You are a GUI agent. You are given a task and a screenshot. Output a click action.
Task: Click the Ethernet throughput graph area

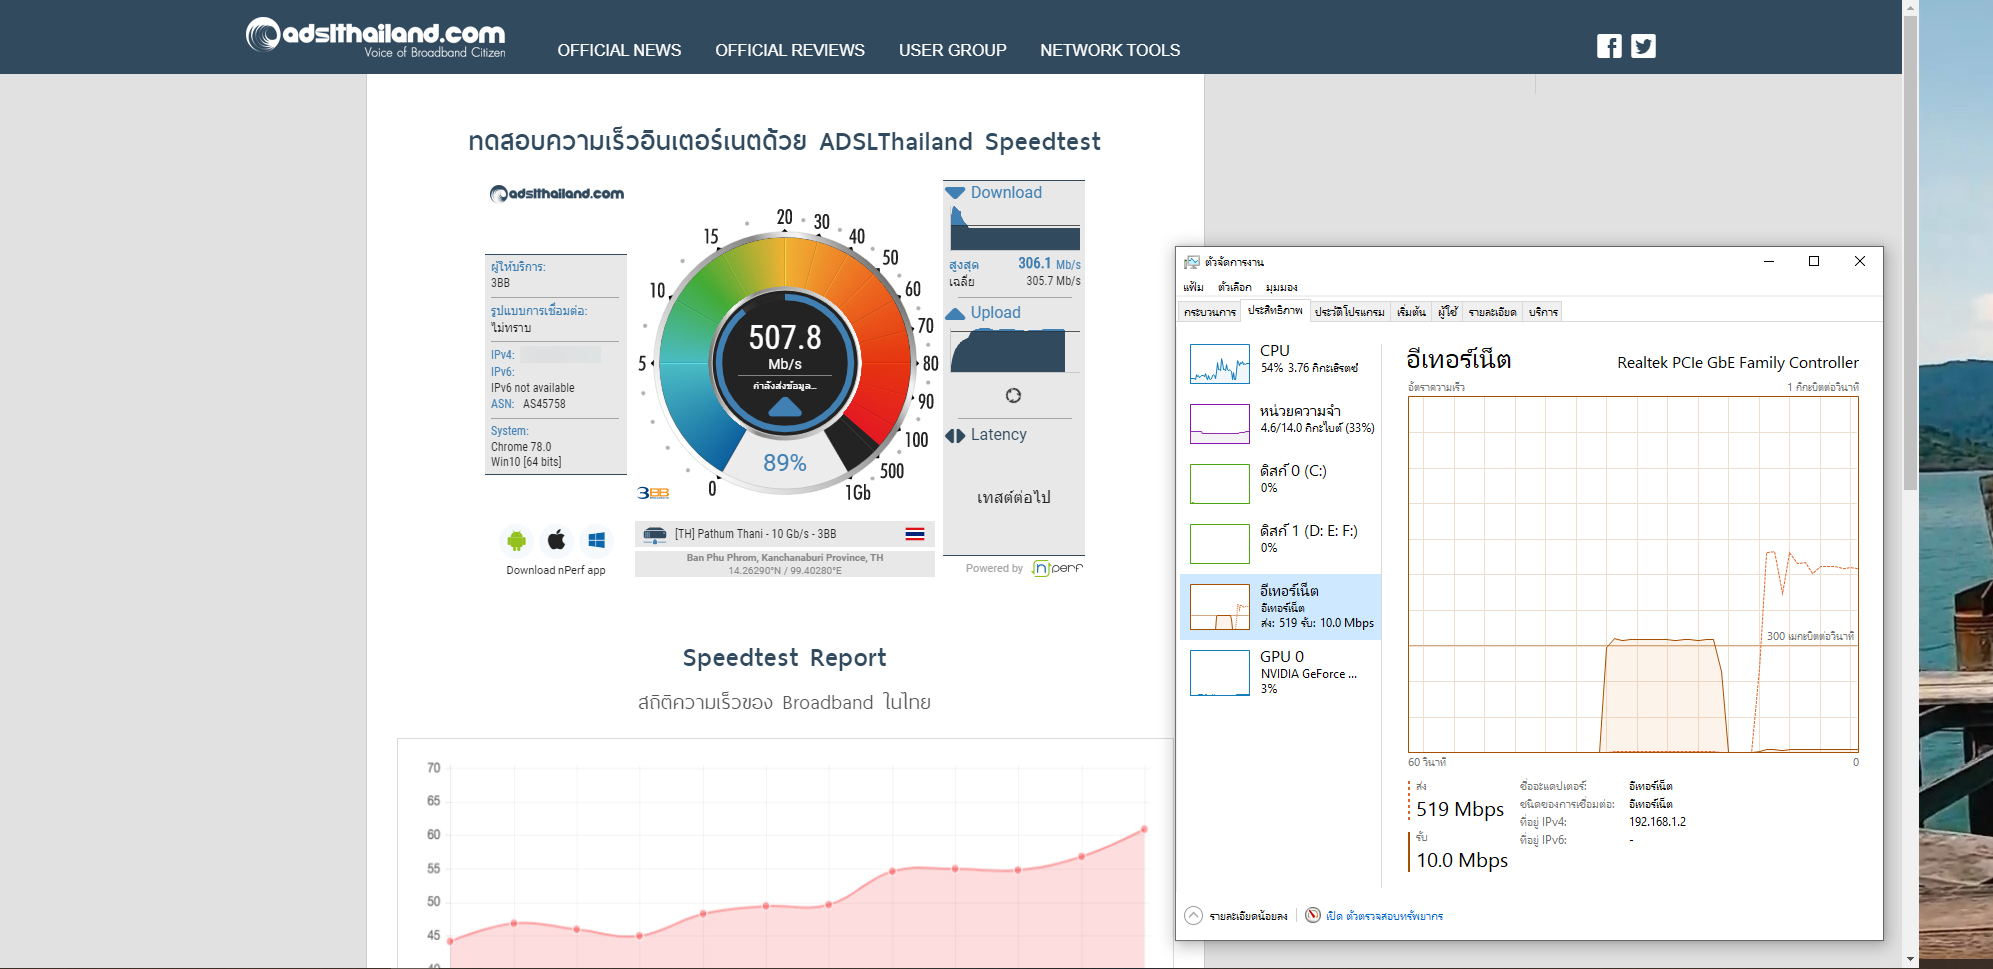tap(1633, 574)
